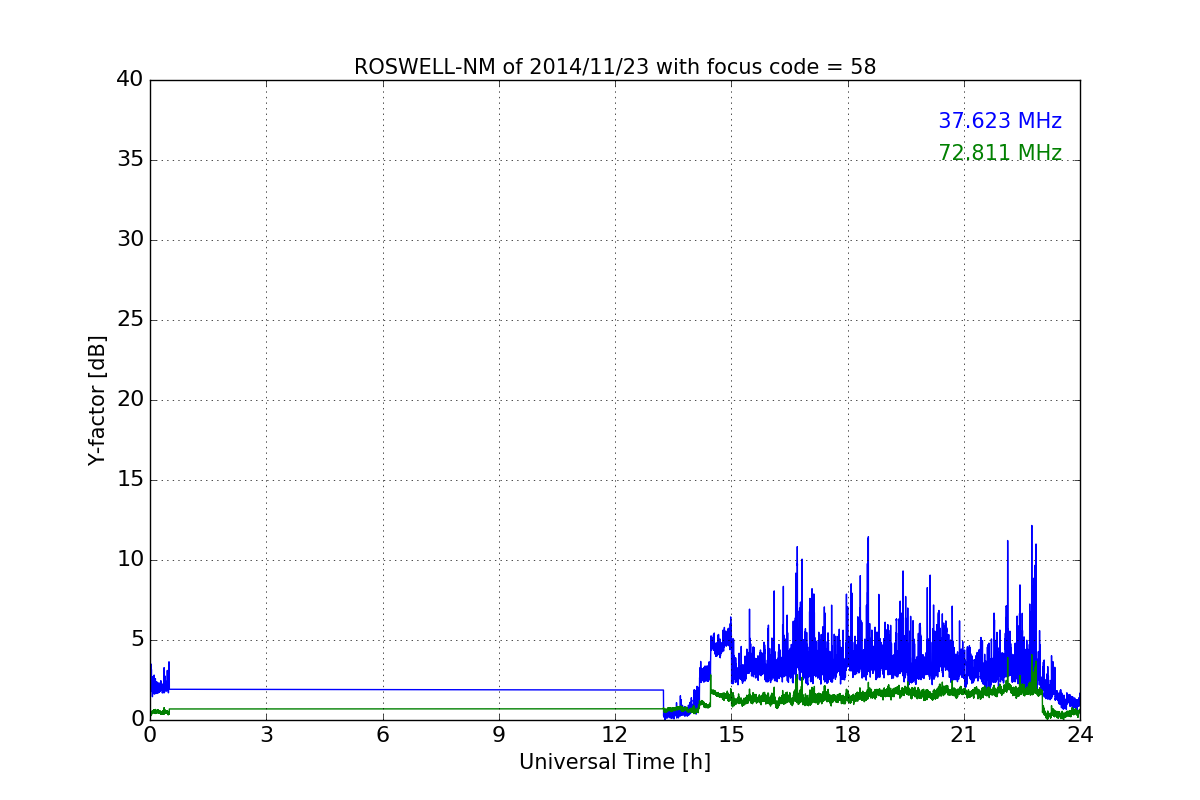Click the x-axis tick label 6
The height and width of the screenshot is (800, 1200).
click(x=383, y=735)
